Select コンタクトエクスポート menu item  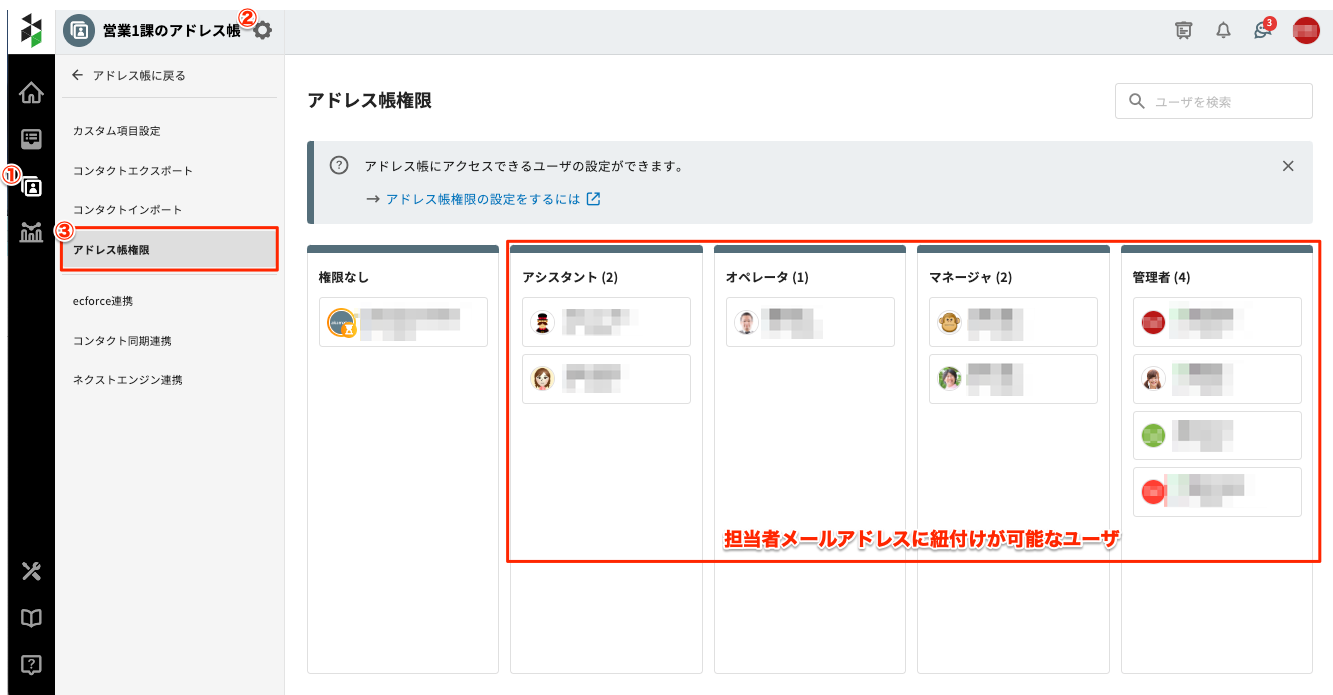[133, 171]
